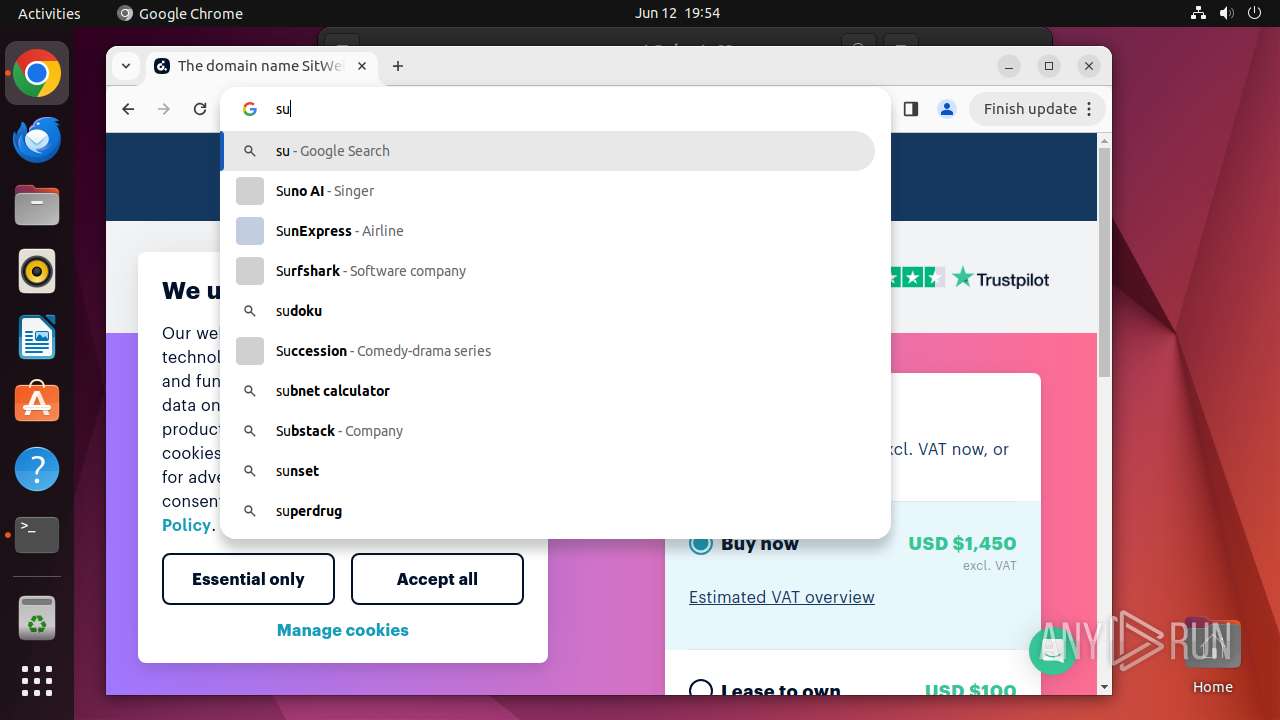Click the Essential only cookies button

click(248, 579)
